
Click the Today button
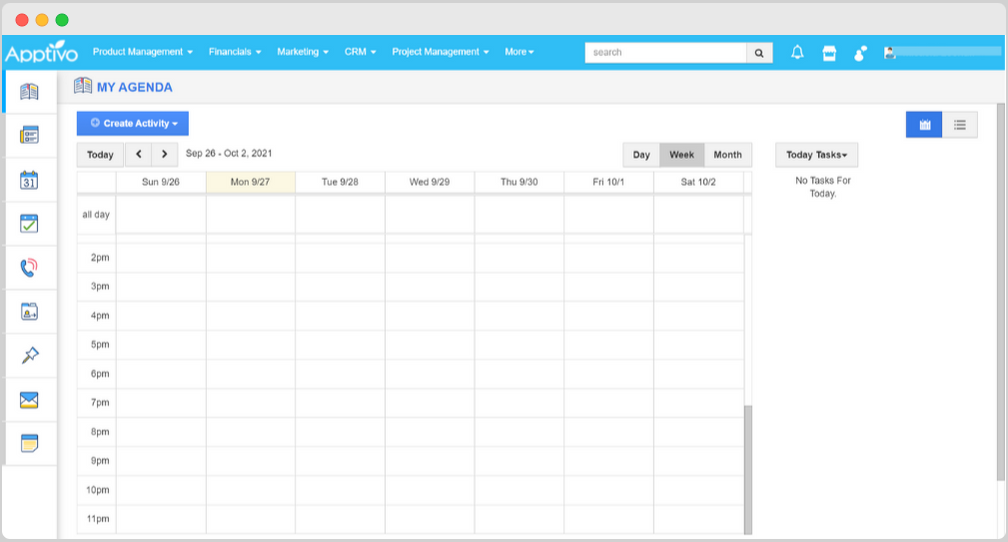pos(100,155)
